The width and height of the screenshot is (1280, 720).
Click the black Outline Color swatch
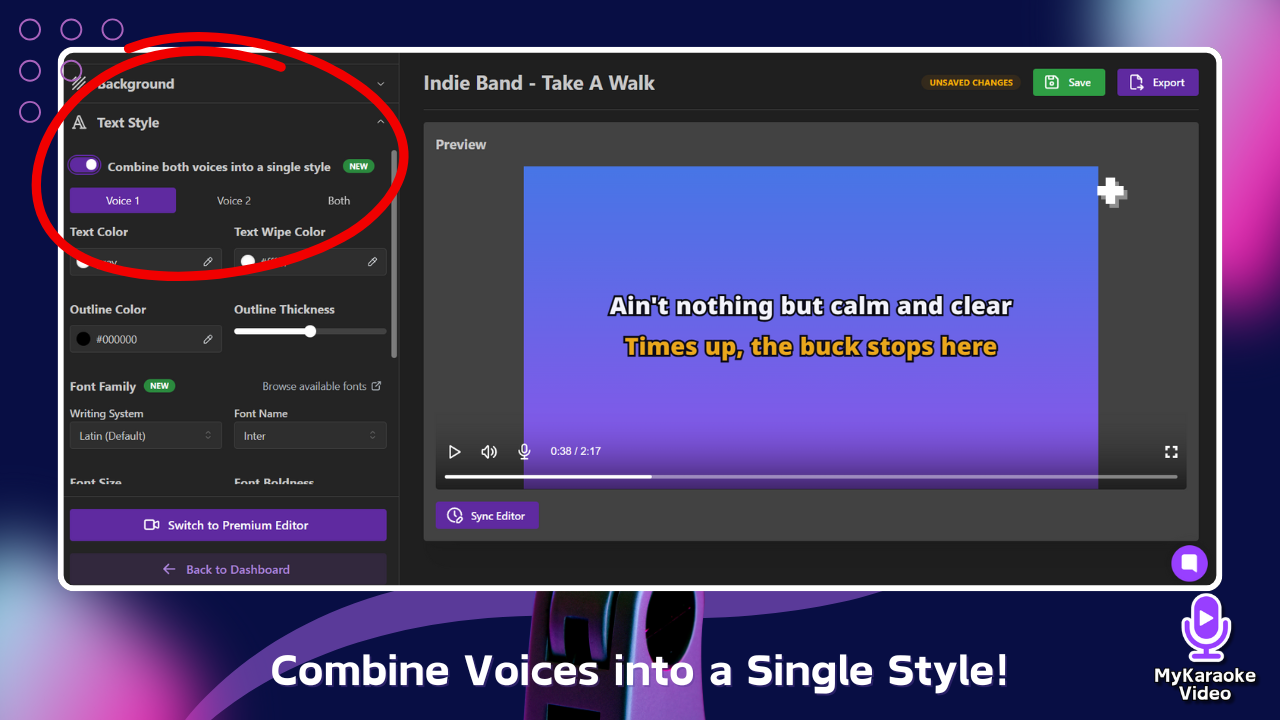(x=84, y=339)
